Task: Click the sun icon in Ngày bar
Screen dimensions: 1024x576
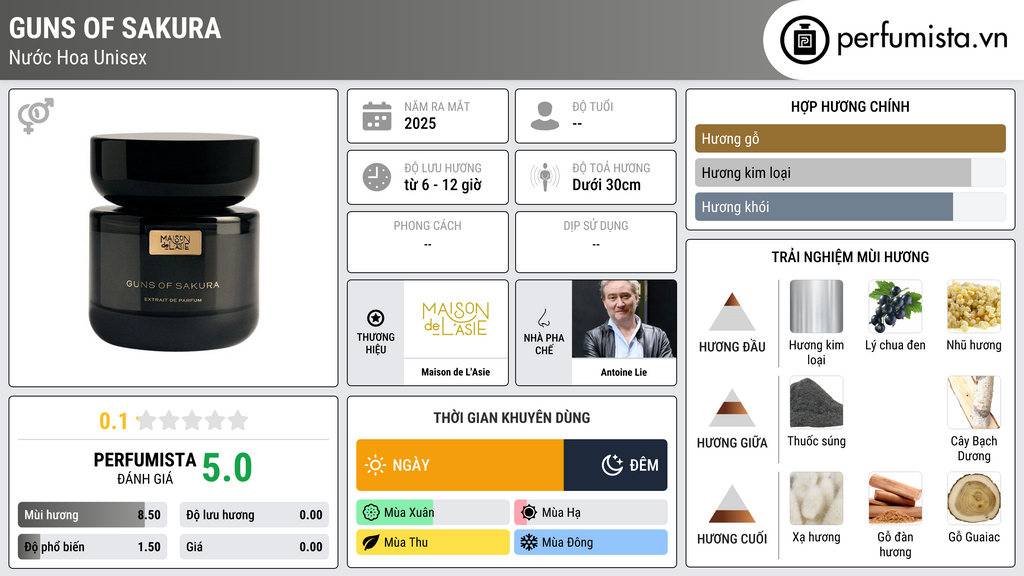Action: point(376,465)
